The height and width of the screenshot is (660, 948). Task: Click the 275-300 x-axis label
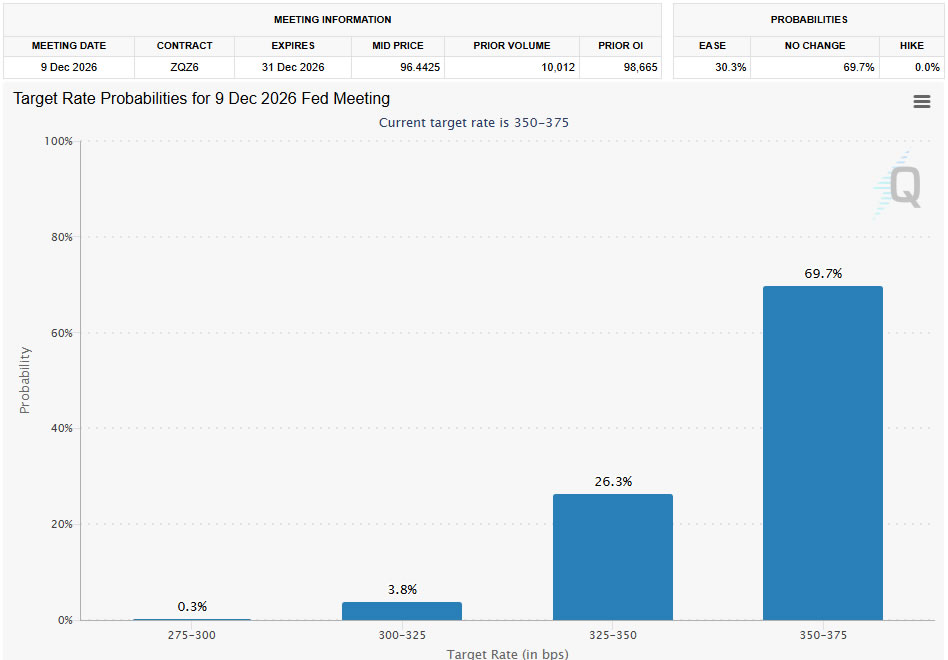point(192,635)
